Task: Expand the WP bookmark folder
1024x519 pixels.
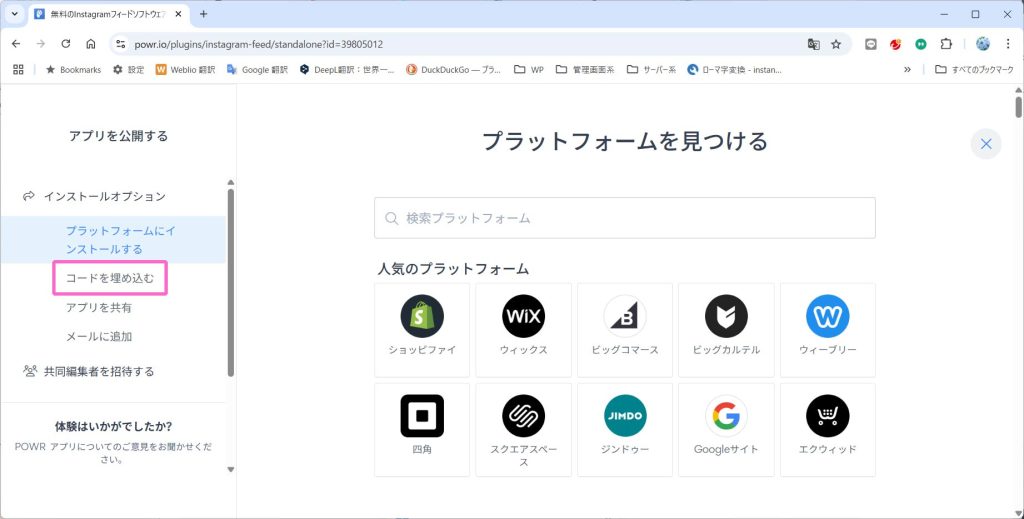Action: [529, 69]
